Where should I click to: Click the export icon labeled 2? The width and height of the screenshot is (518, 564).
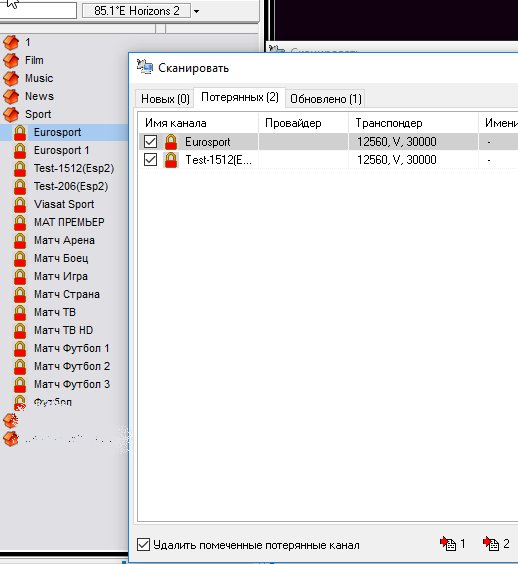[491, 543]
